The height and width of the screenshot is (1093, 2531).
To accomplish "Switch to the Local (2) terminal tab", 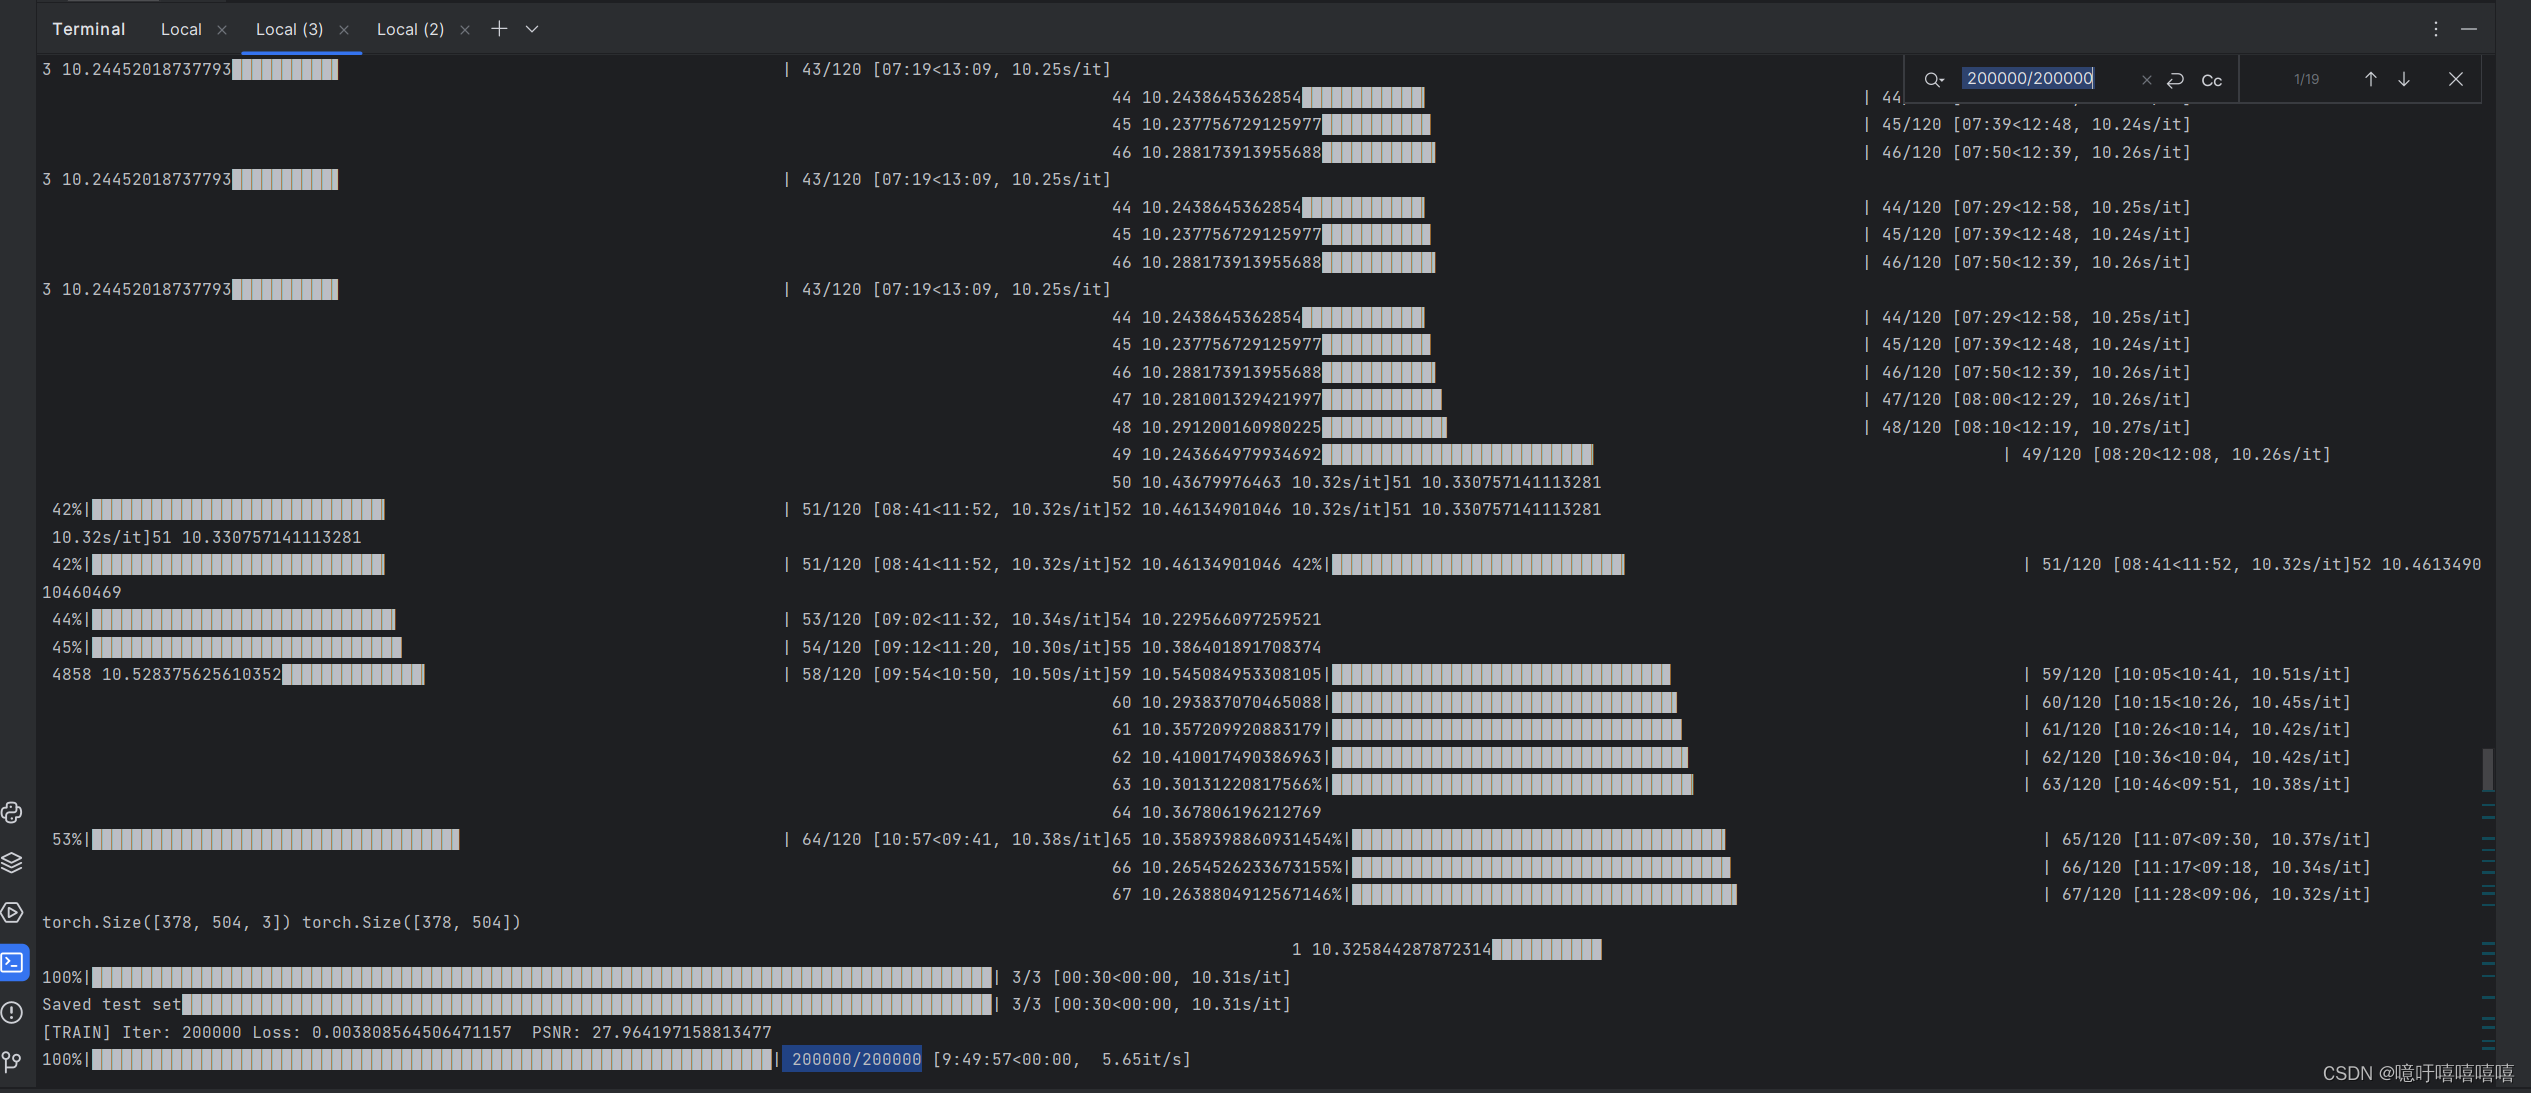I will click(x=410, y=29).
